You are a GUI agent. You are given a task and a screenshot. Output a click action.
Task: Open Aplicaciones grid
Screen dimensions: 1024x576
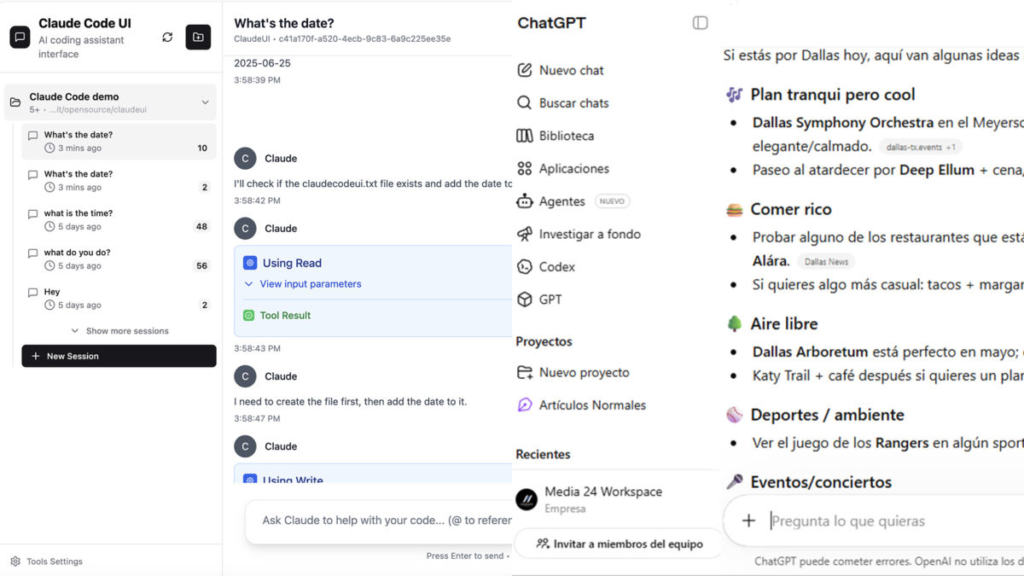[563, 168]
